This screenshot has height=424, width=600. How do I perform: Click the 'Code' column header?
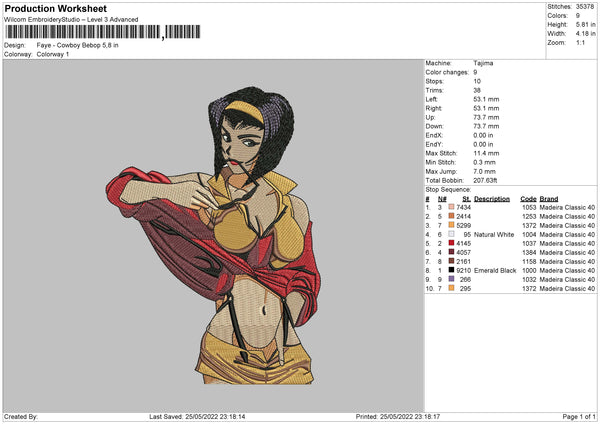pyautogui.click(x=528, y=199)
